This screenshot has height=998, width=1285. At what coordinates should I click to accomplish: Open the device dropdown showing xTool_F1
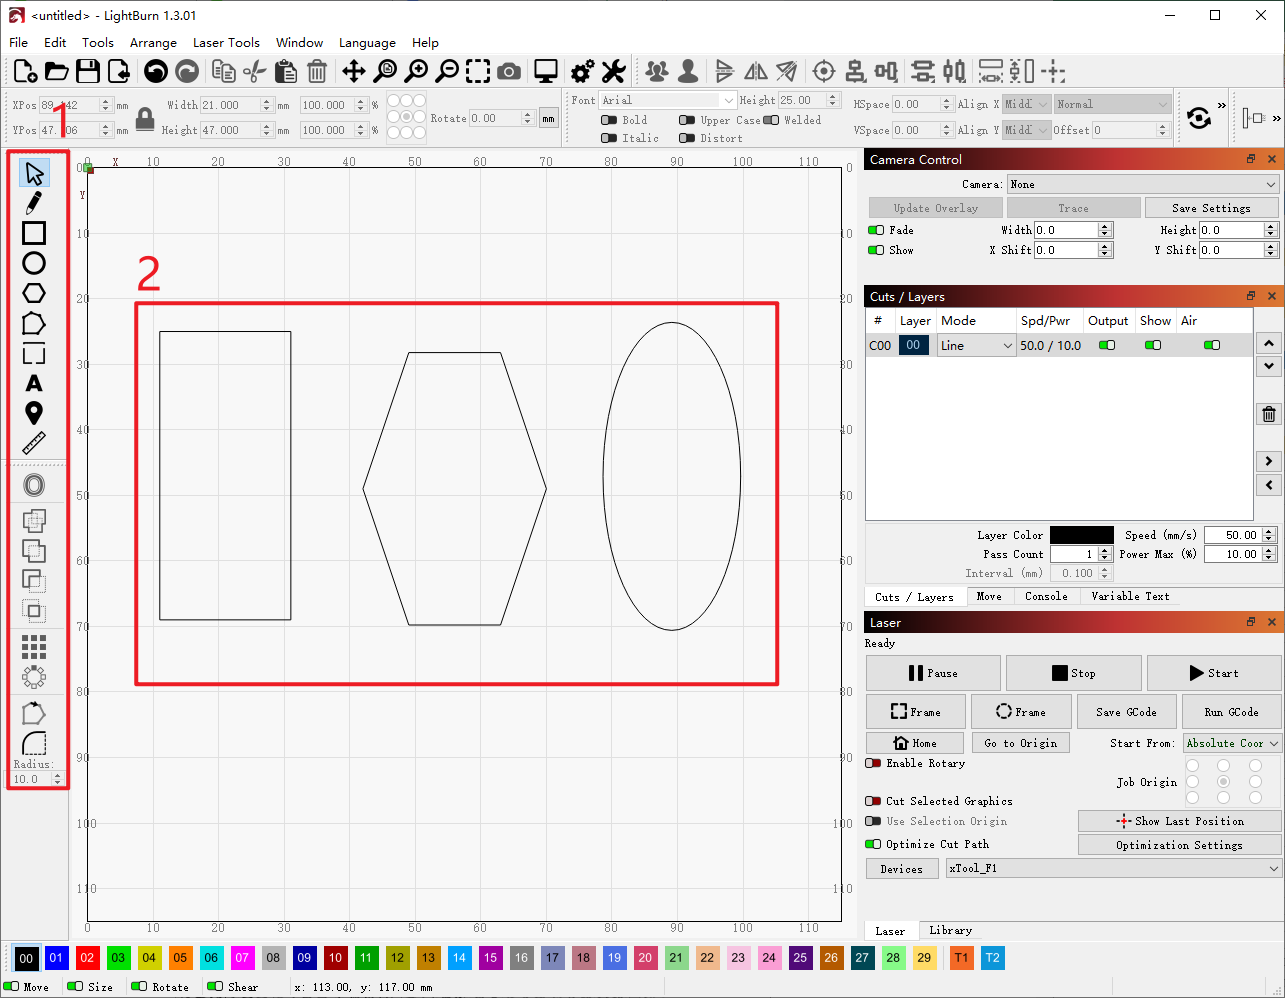coord(1114,868)
